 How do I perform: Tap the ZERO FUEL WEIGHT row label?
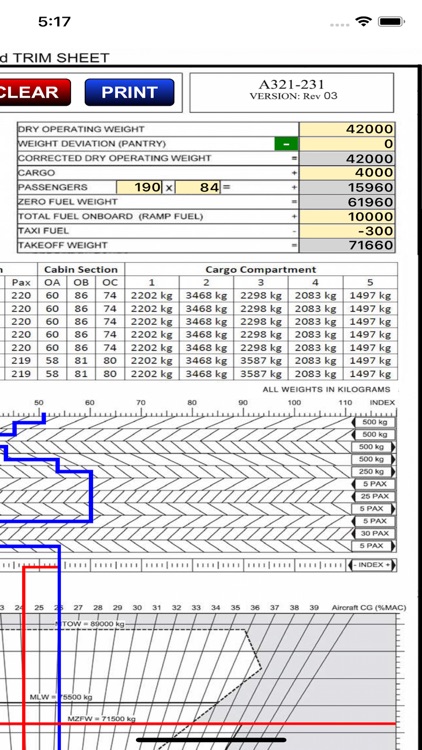(x=67, y=202)
